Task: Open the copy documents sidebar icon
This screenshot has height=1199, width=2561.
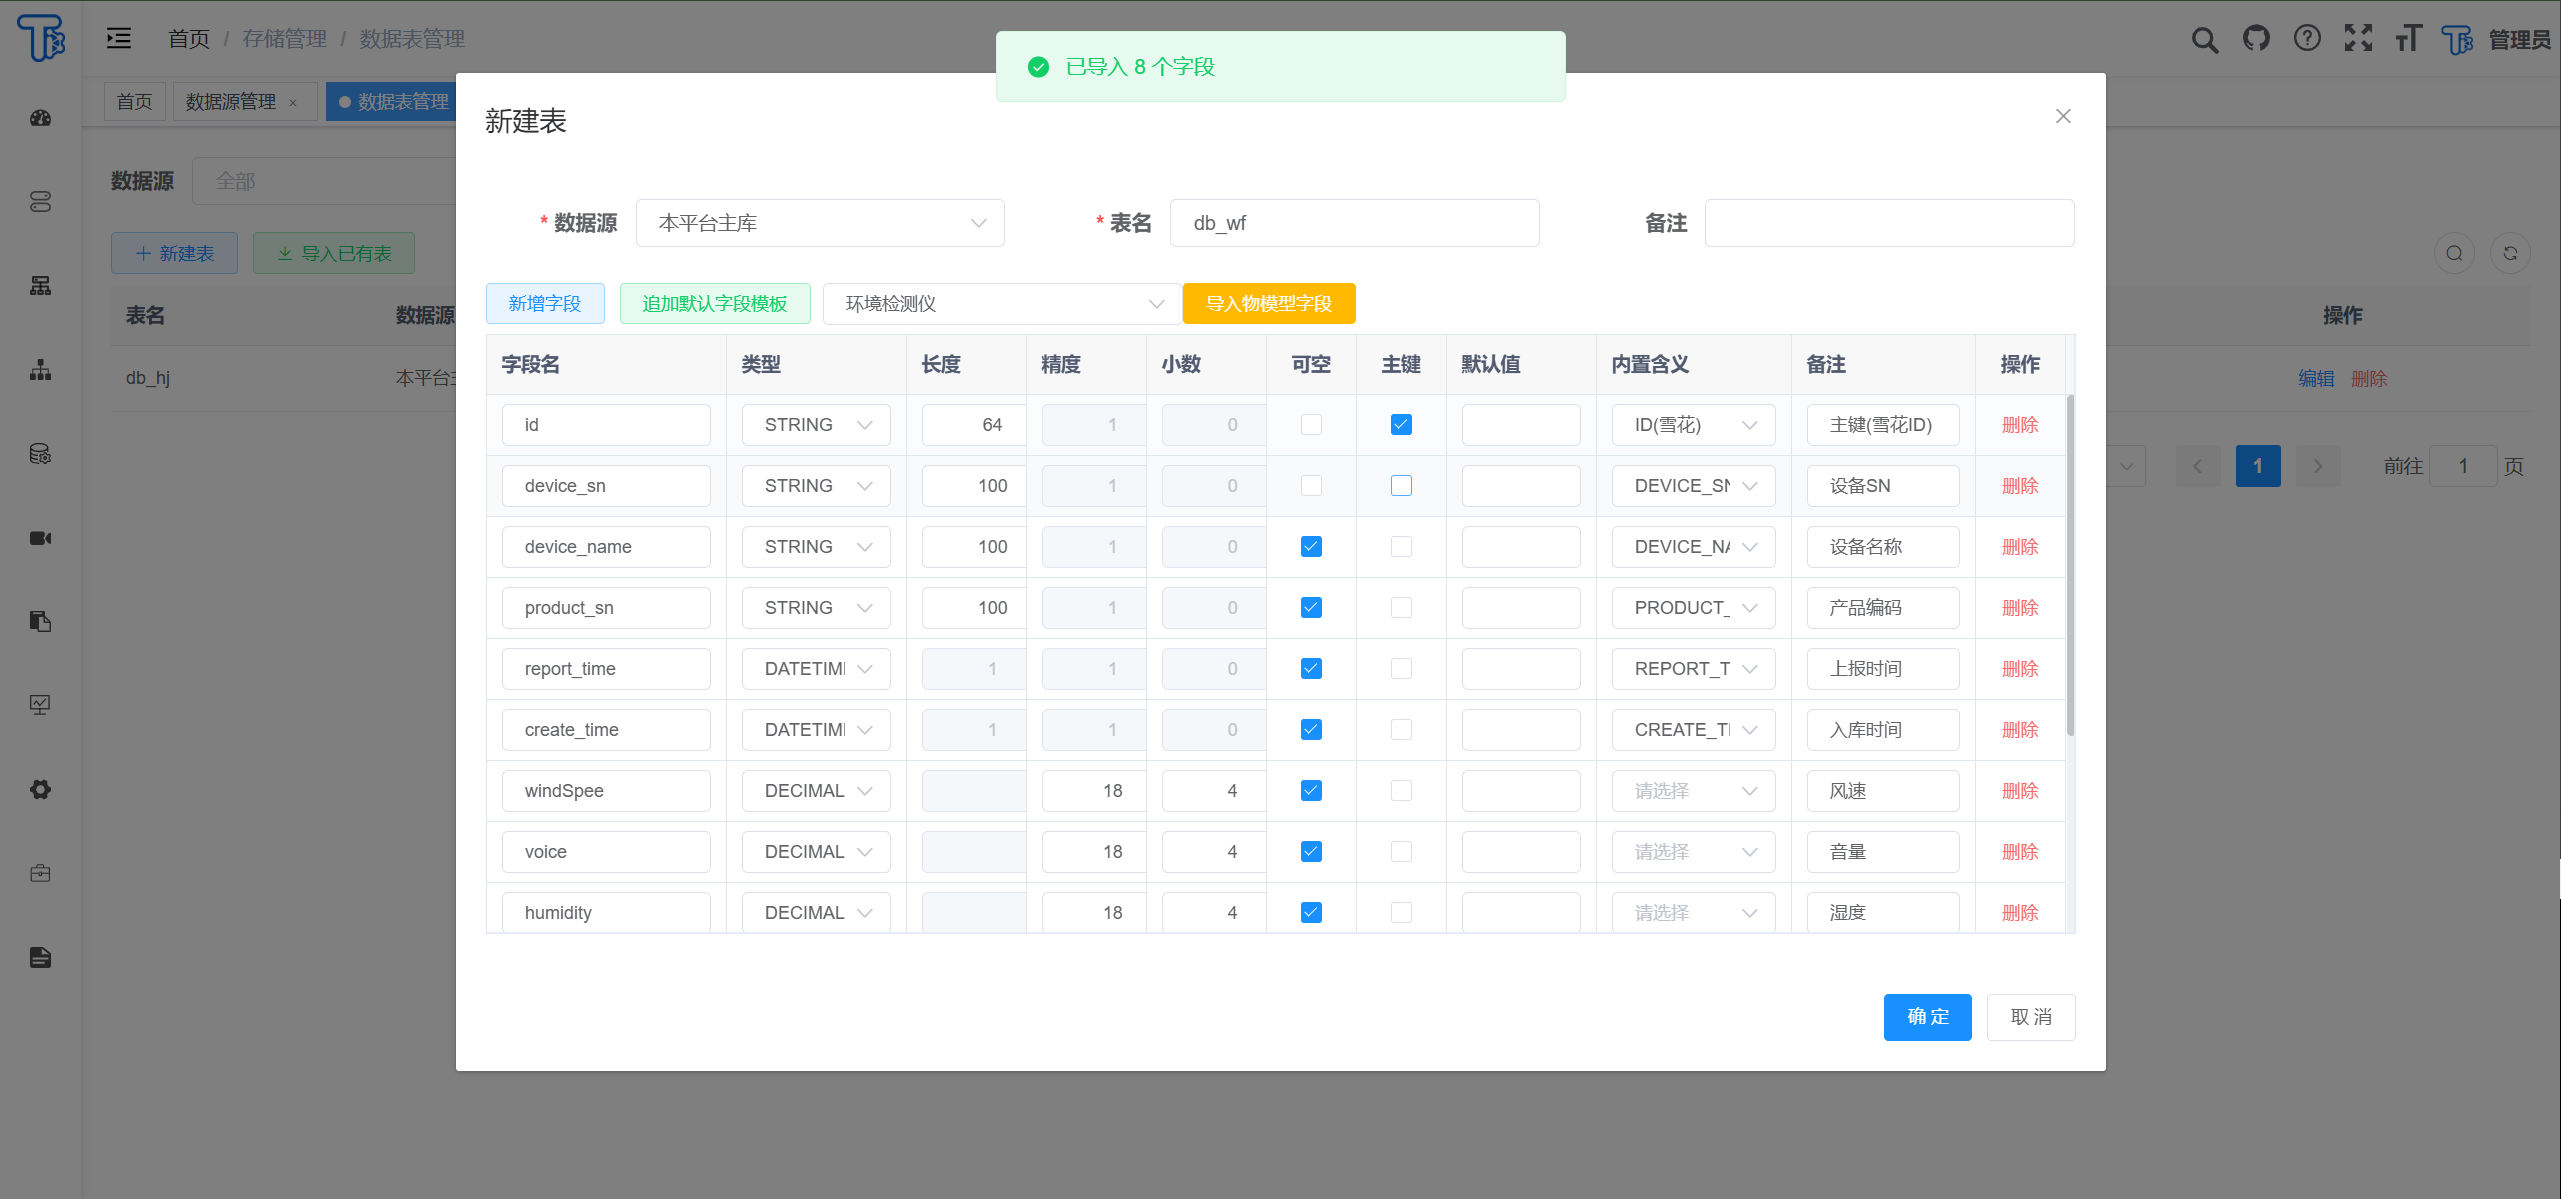Action: click(40, 622)
